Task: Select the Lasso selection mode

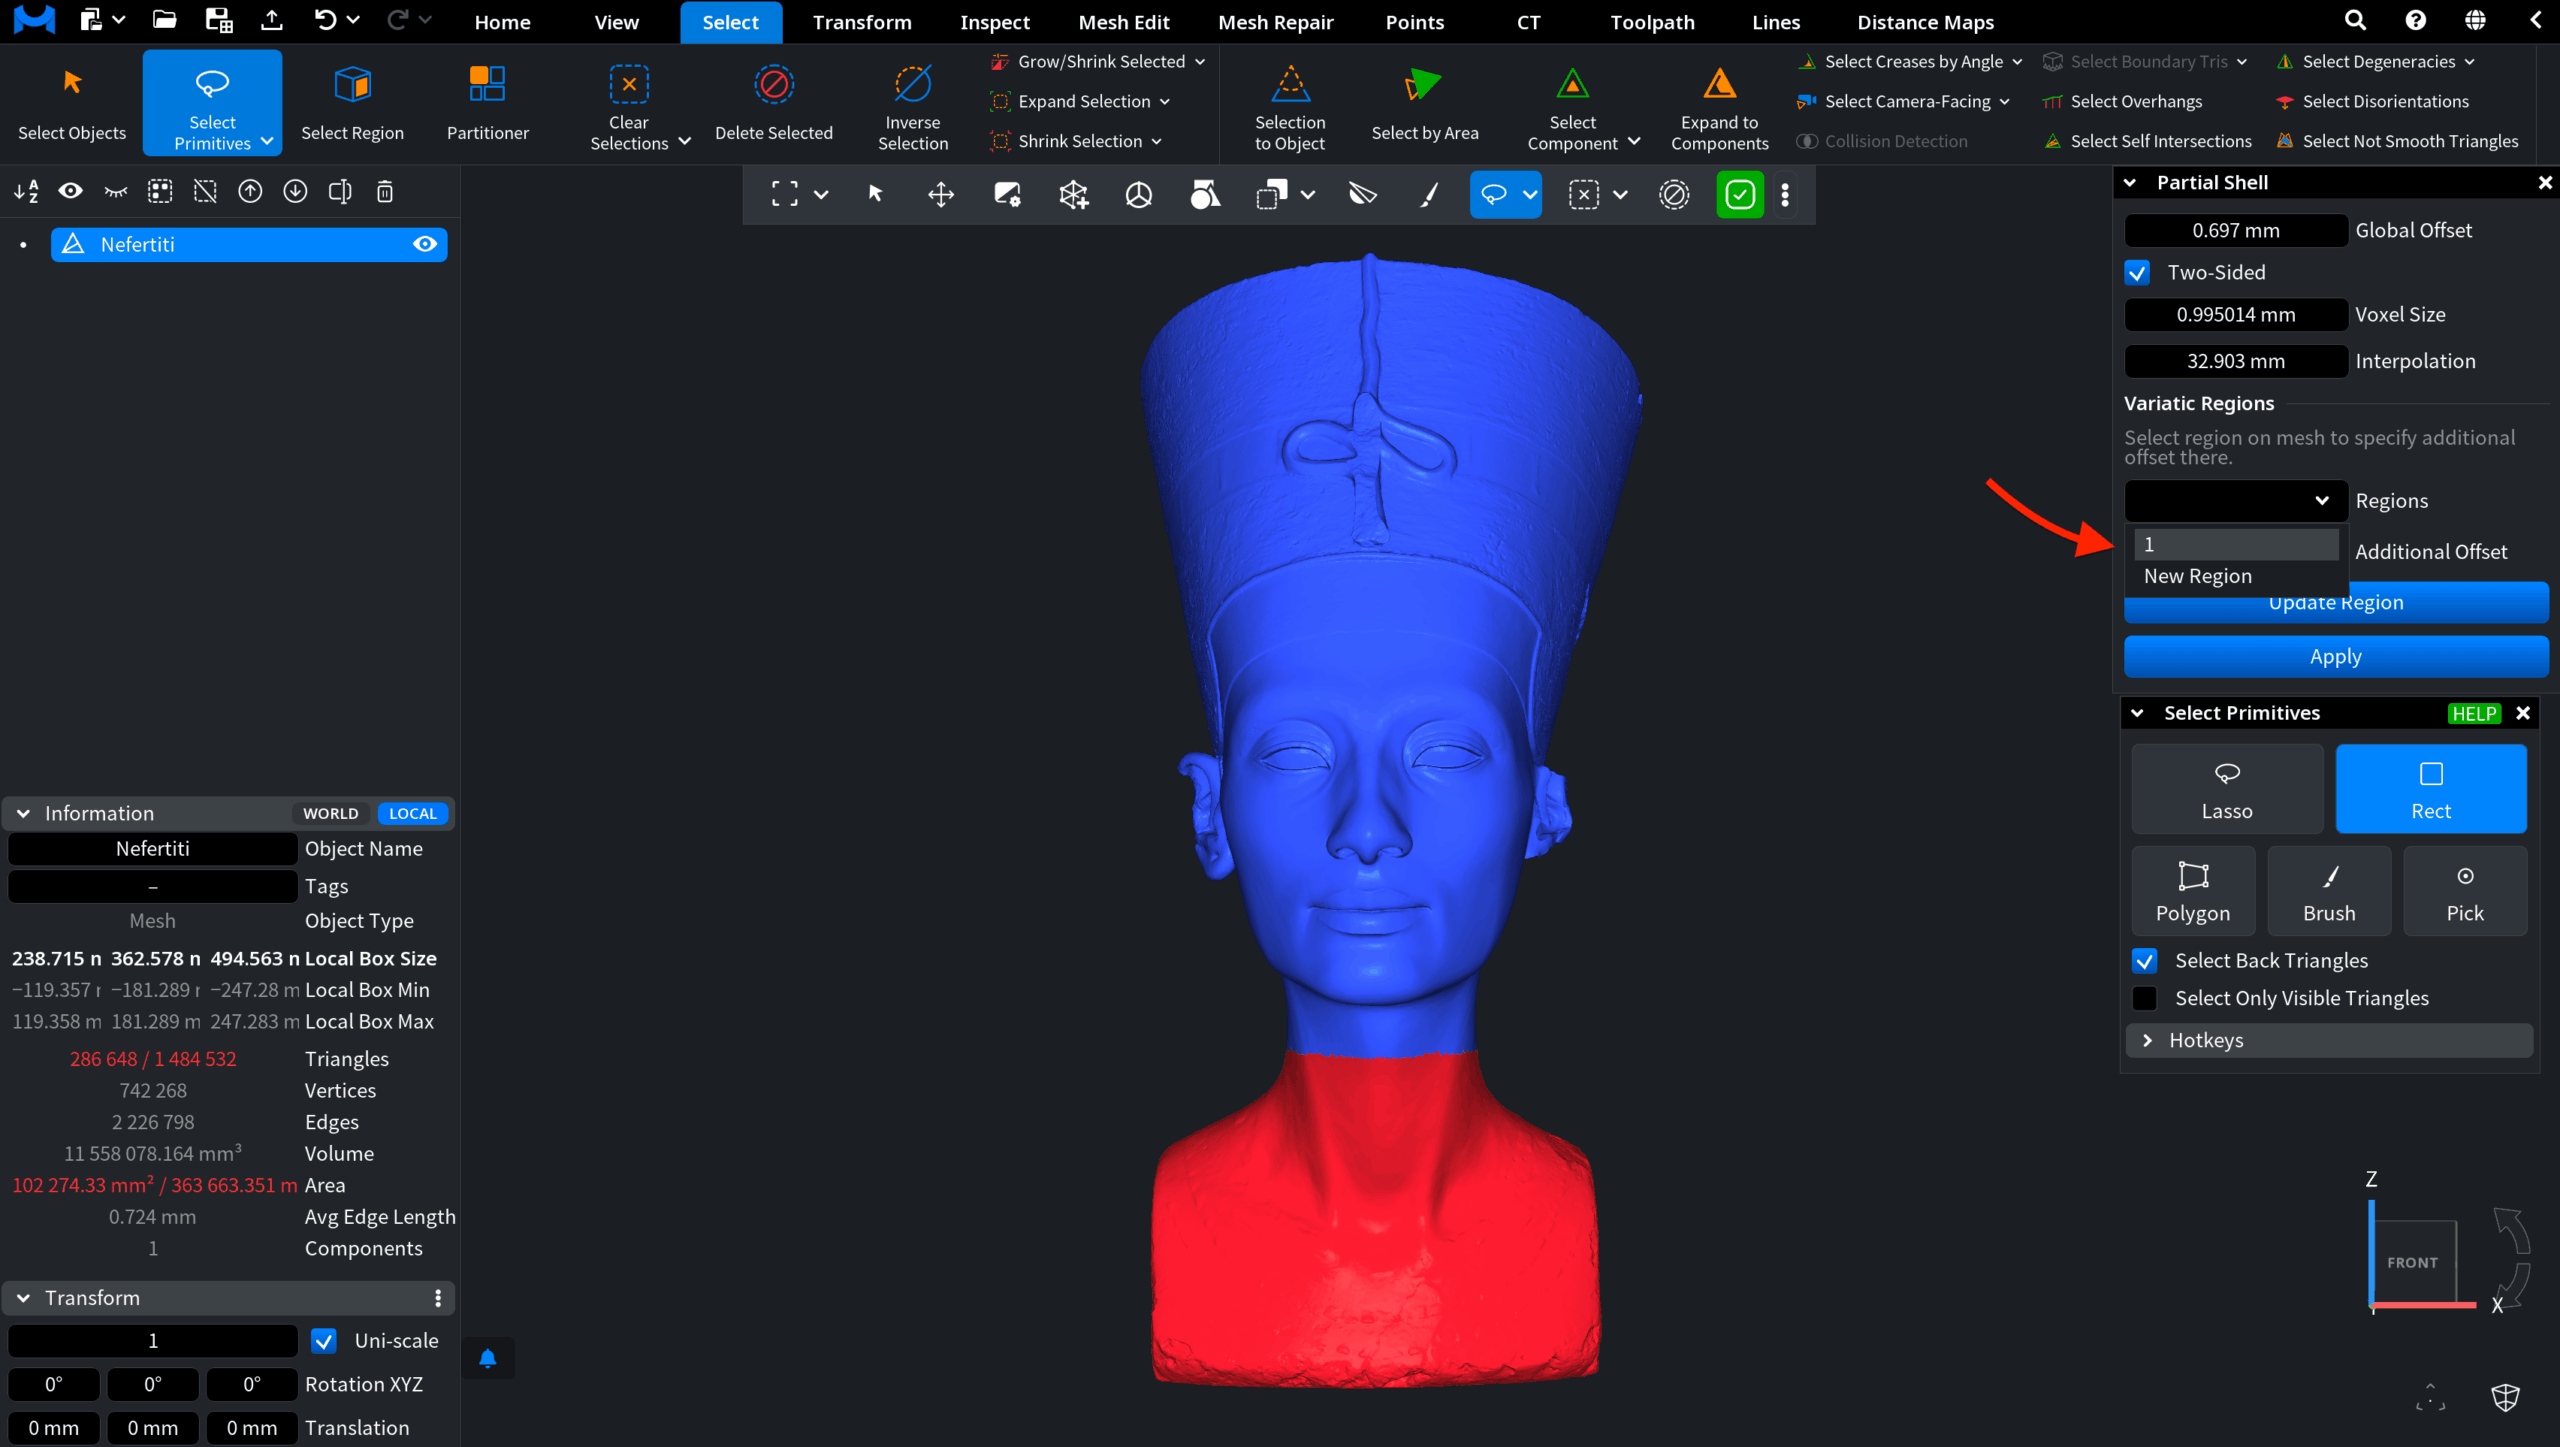Action: (2227, 788)
